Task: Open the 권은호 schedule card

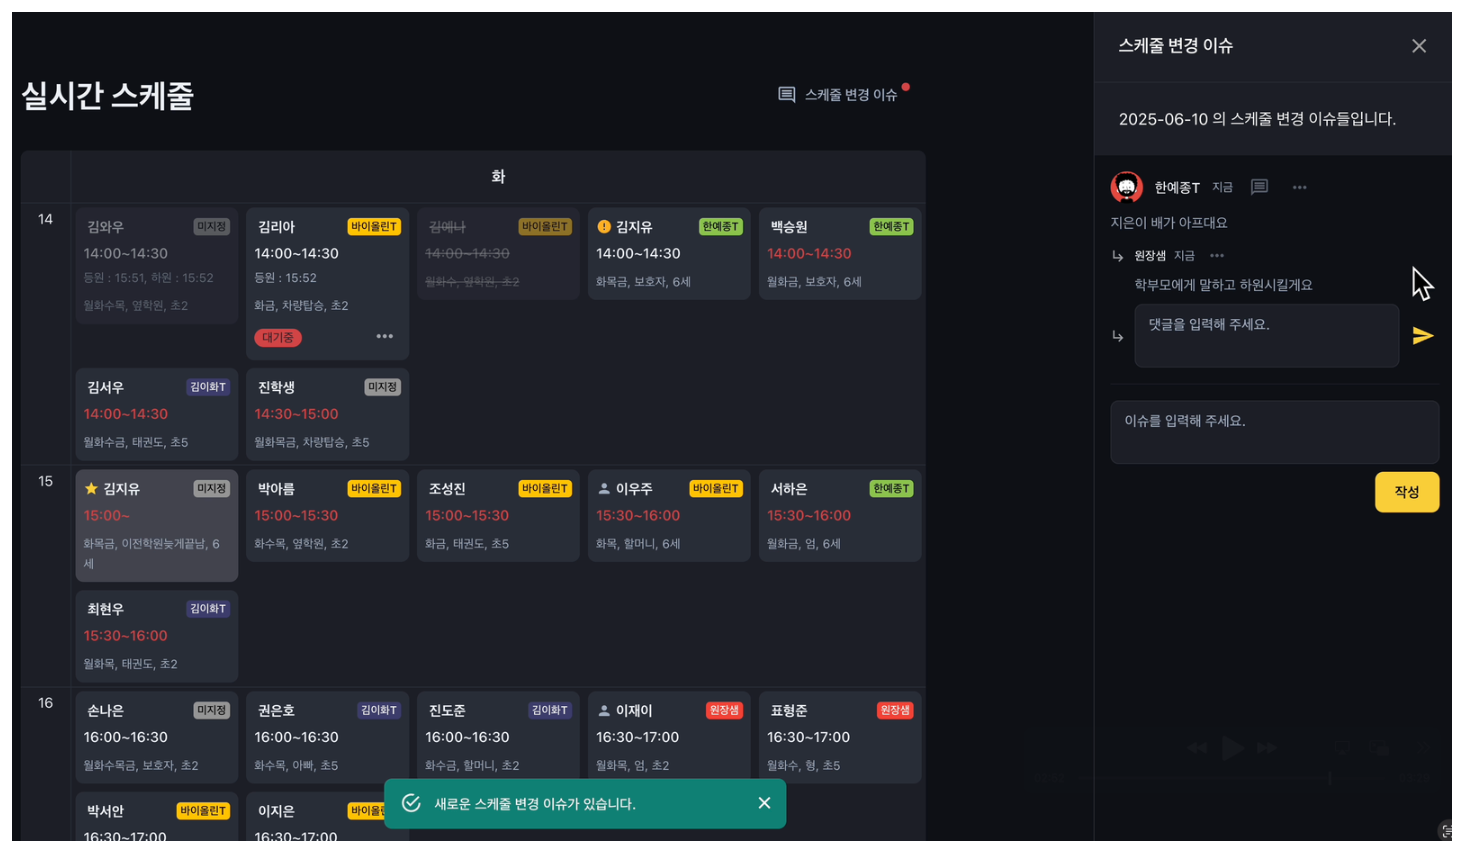Action: (327, 737)
